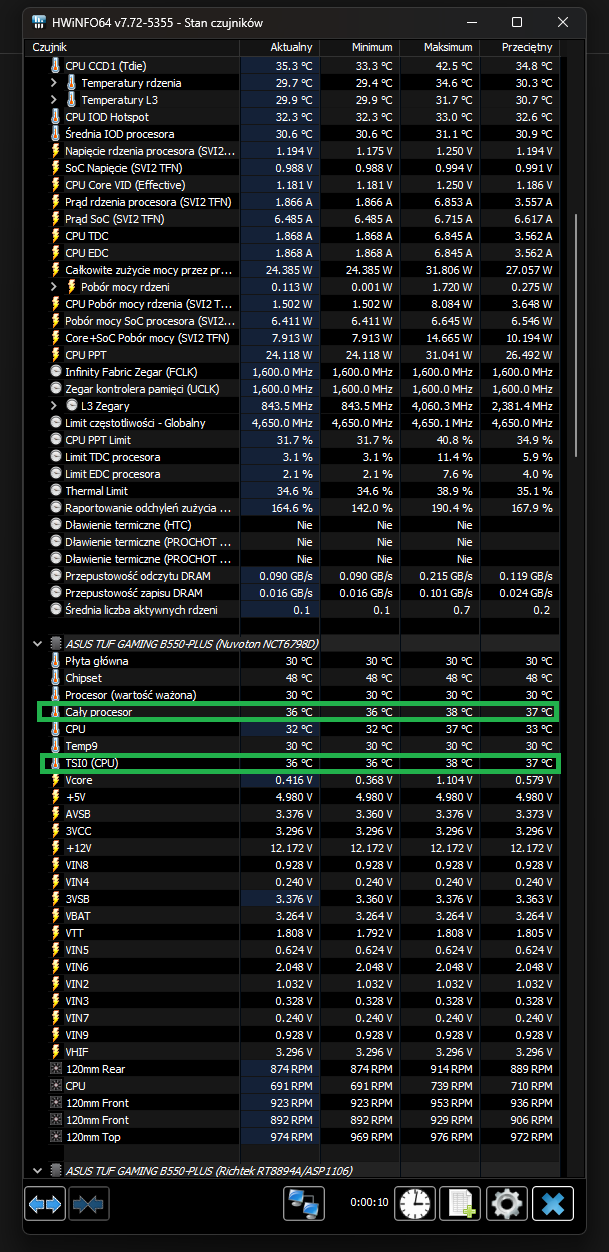Click fan icon beside 120mm Rear
The height and width of the screenshot is (1252, 609).
56,1069
